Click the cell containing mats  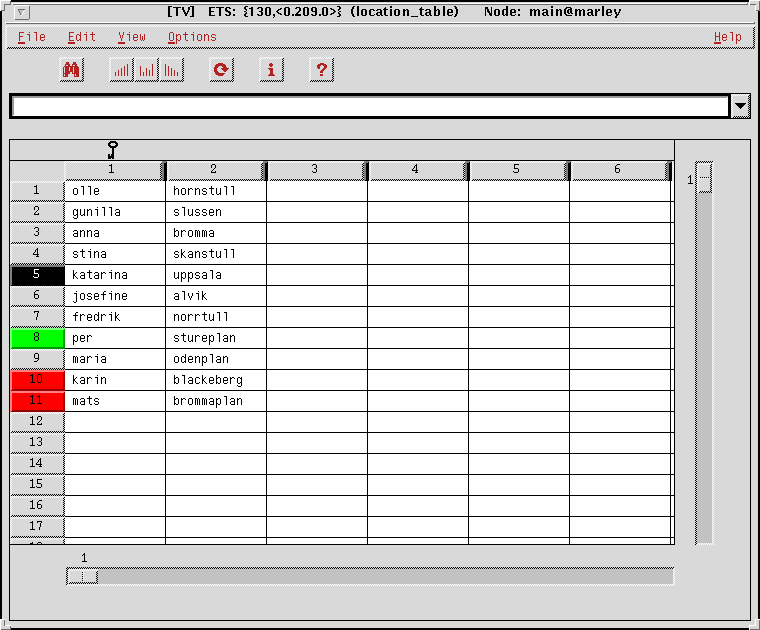(115, 401)
